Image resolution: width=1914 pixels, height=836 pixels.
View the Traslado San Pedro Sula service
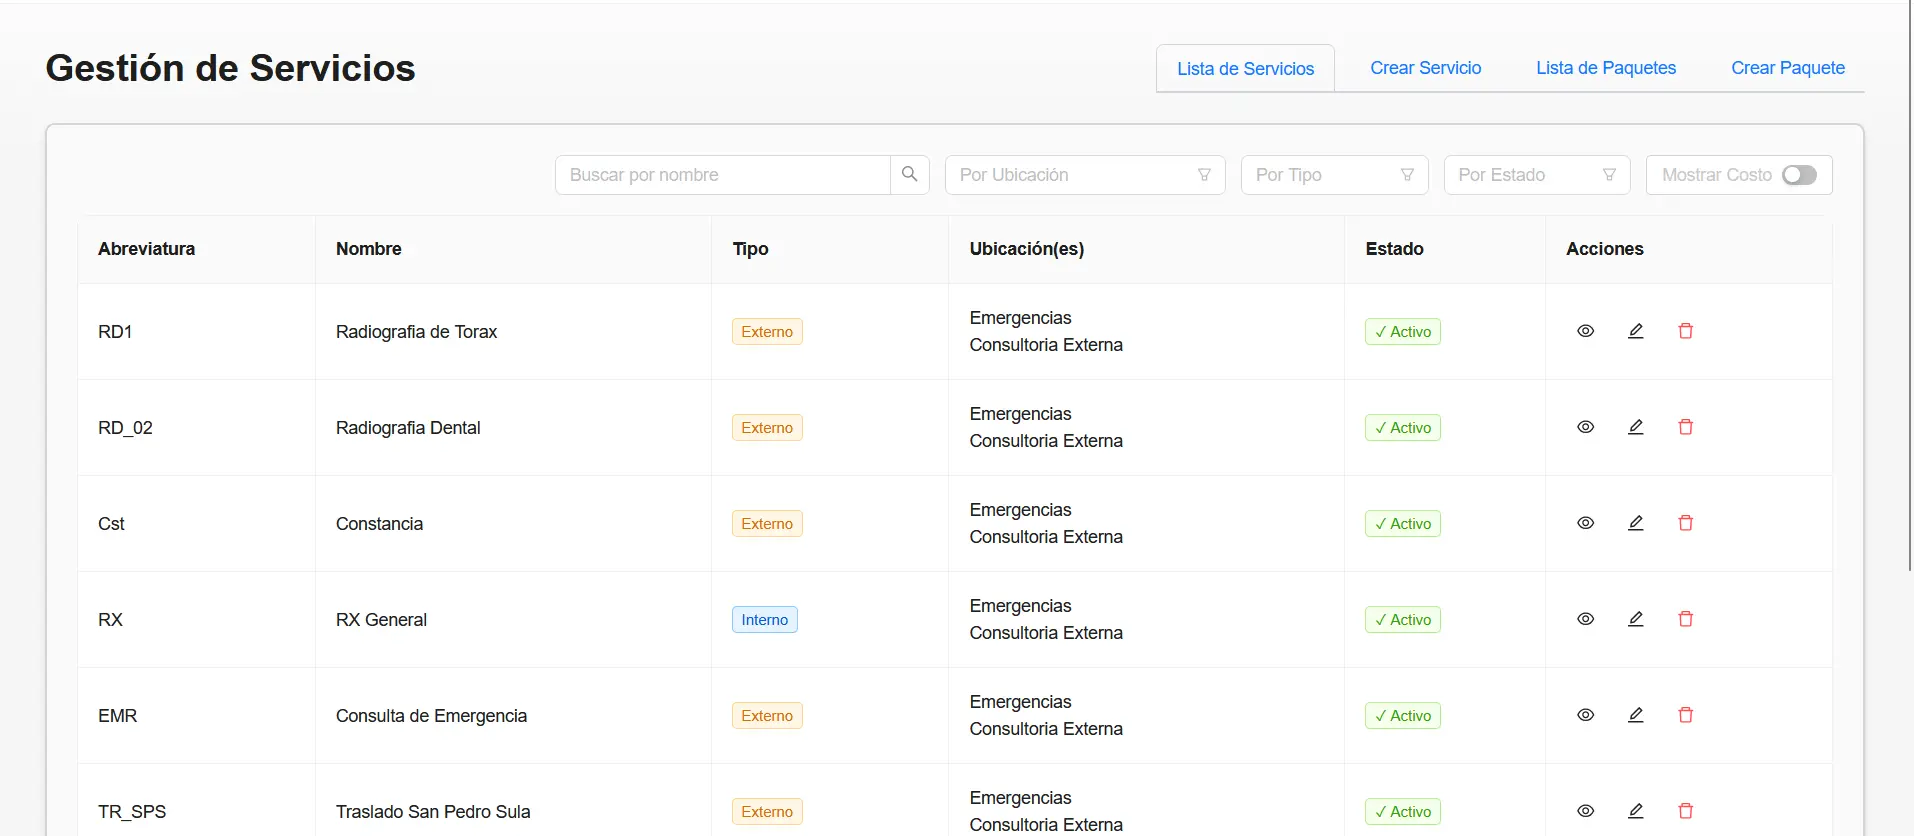click(1585, 811)
